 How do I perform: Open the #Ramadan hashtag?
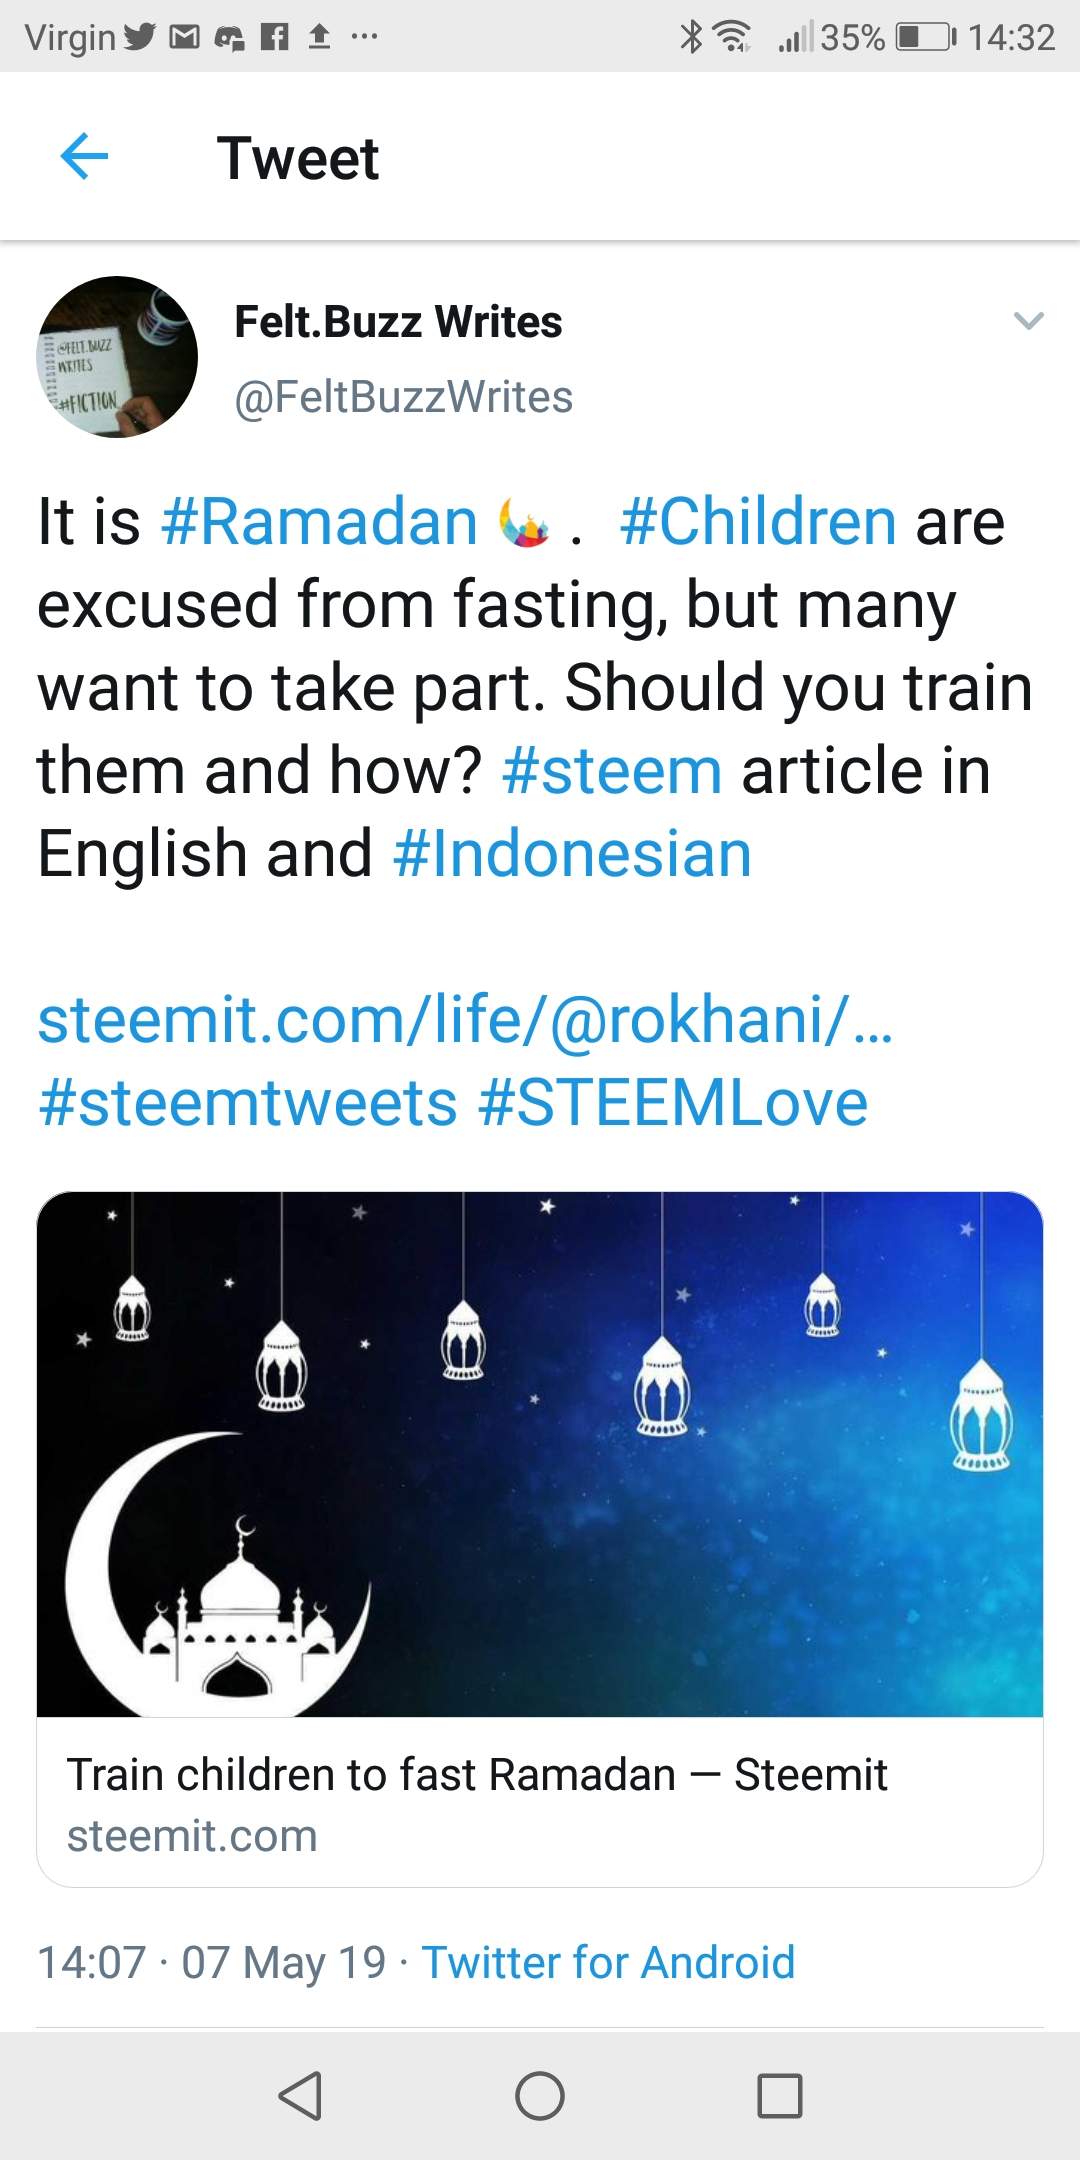point(319,522)
